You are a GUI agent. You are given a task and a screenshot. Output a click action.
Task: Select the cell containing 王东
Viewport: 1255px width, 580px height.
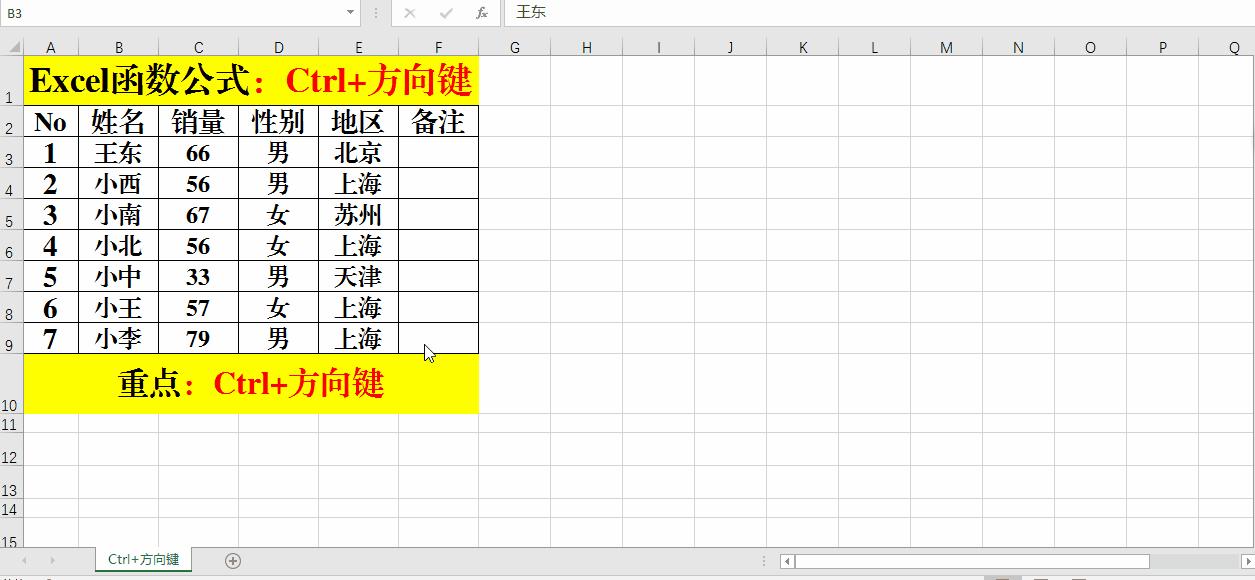(119, 153)
